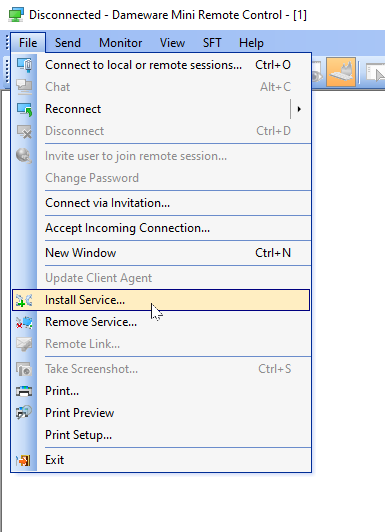This screenshot has width=385, height=532.
Task: Open the Monitor menu
Action: pos(120,43)
